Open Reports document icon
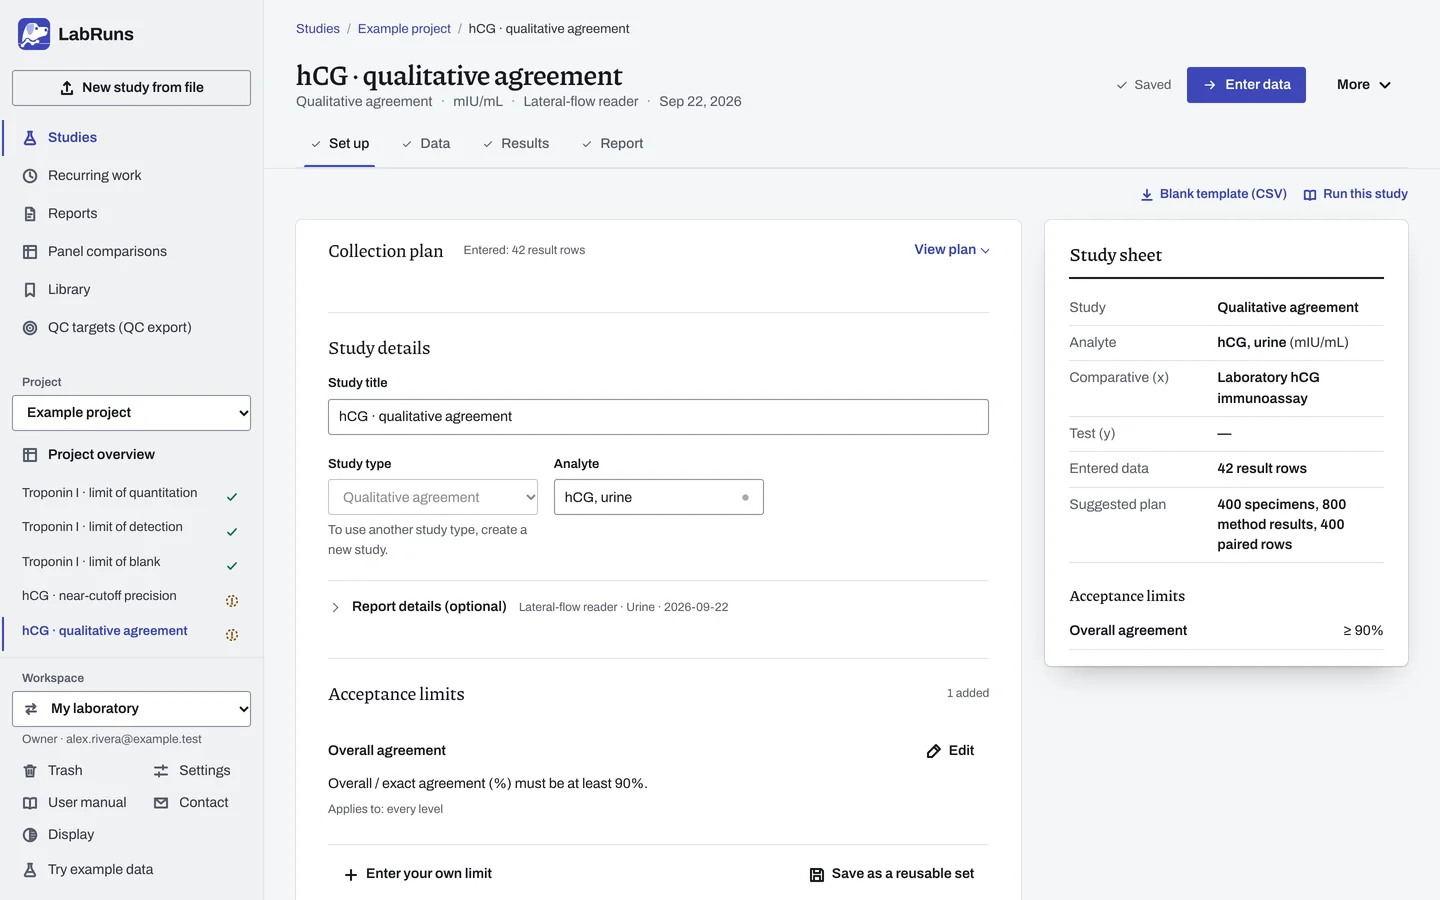The width and height of the screenshot is (1440, 900). (30, 214)
